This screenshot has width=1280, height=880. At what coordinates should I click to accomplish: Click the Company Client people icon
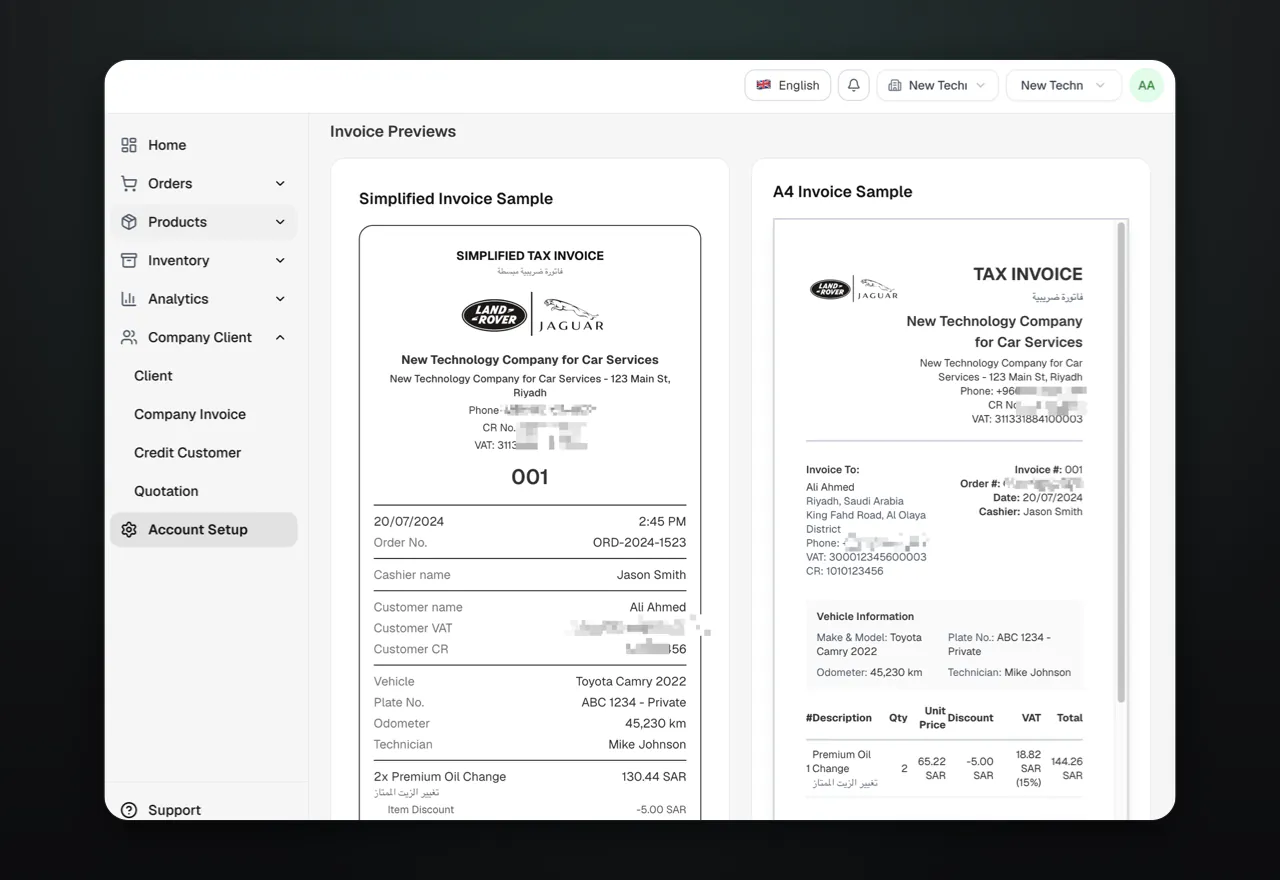129,337
